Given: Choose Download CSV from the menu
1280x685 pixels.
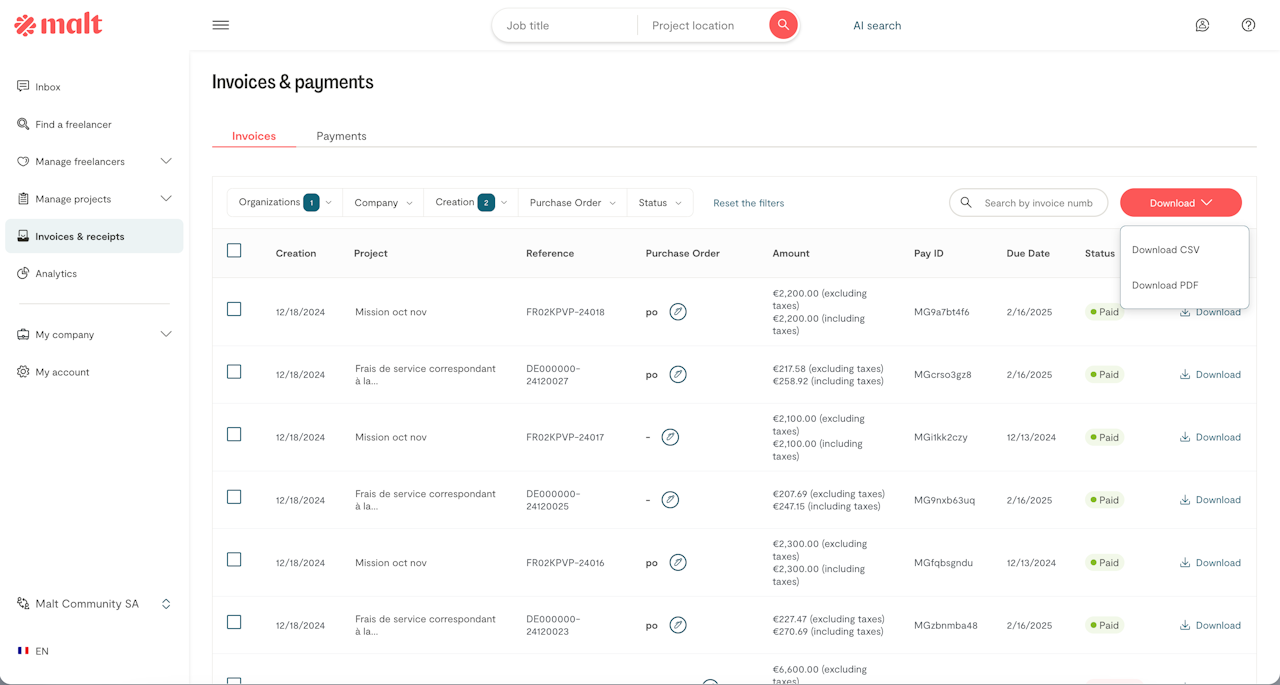Looking at the screenshot, I should (1165, 250).
